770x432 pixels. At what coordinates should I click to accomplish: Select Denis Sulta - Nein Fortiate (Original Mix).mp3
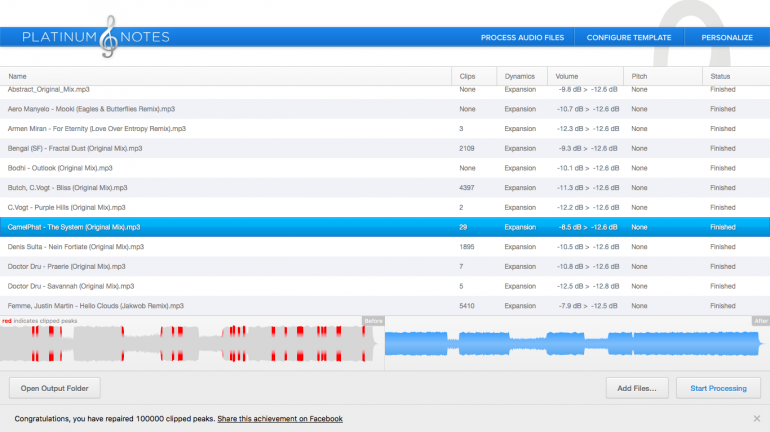(385, 246)
